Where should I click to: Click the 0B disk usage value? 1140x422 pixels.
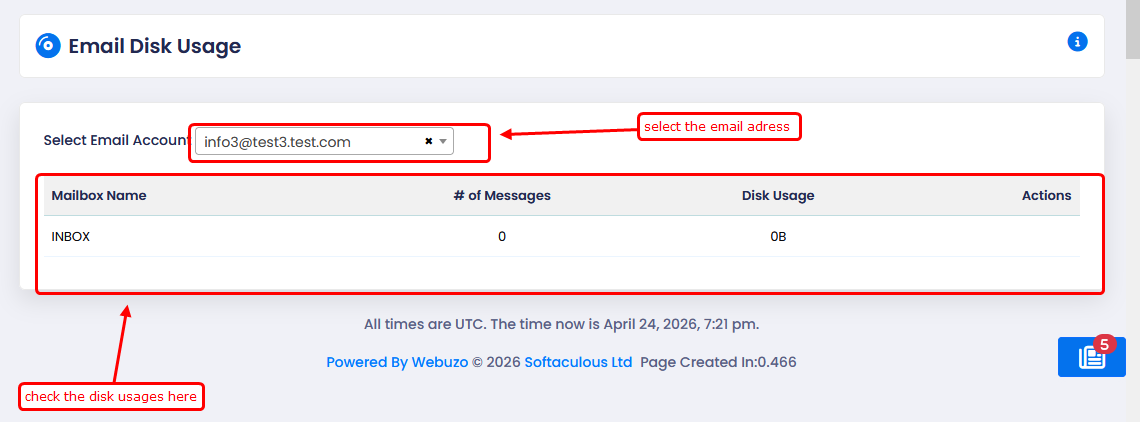tap(778, 237)
